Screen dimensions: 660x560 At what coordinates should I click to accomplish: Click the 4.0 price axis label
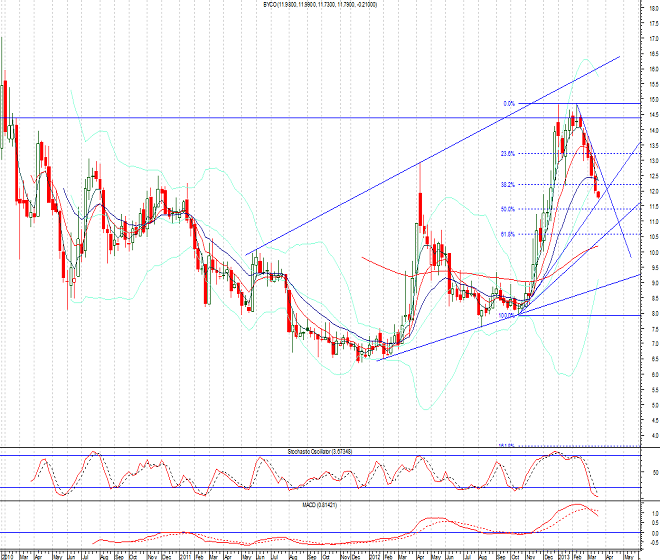point(650,436)
